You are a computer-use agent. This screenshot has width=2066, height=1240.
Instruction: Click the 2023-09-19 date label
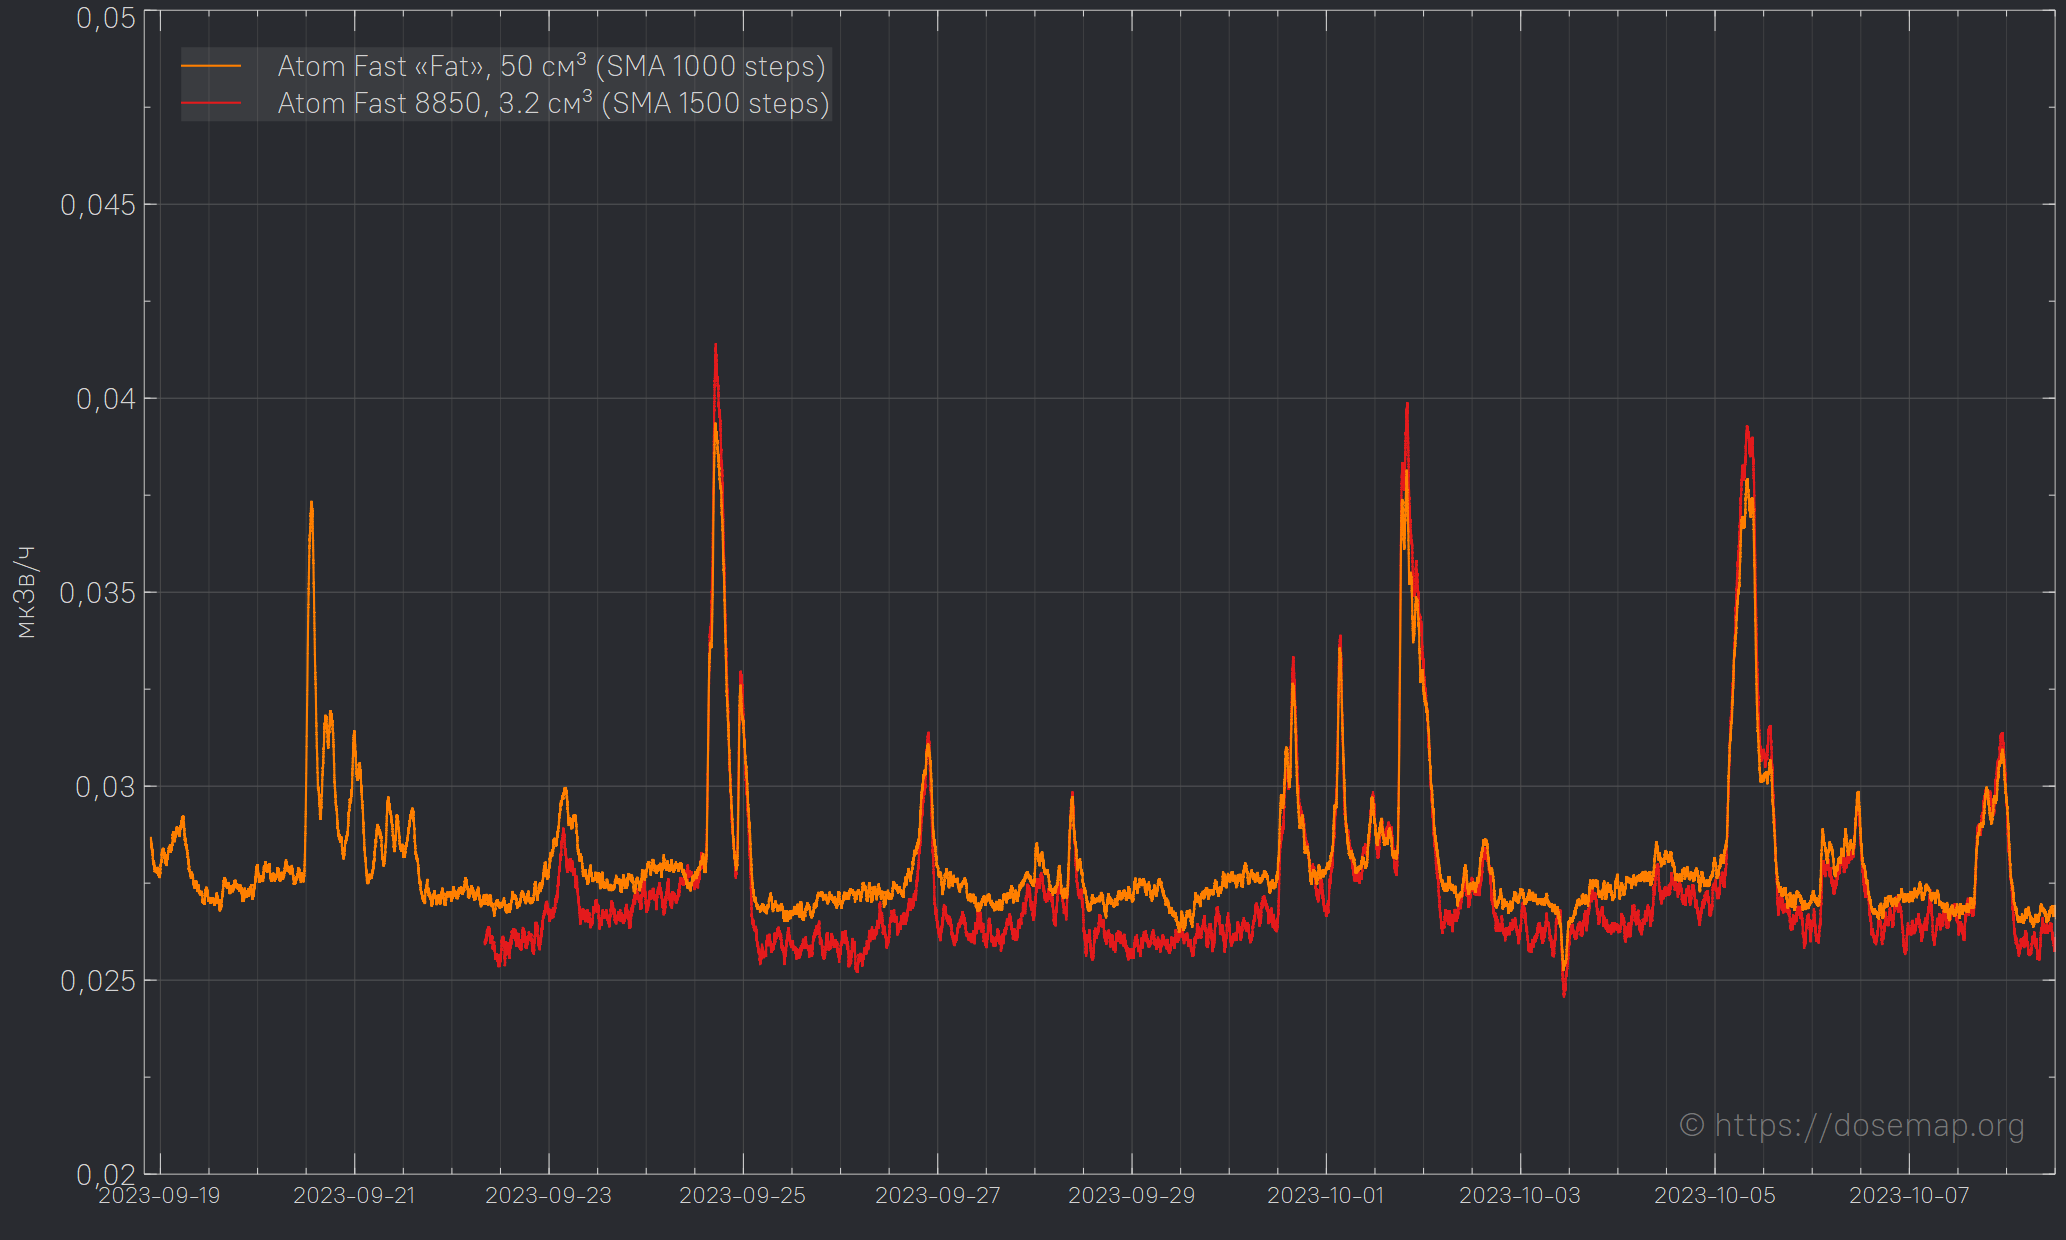coord(159,1196)
